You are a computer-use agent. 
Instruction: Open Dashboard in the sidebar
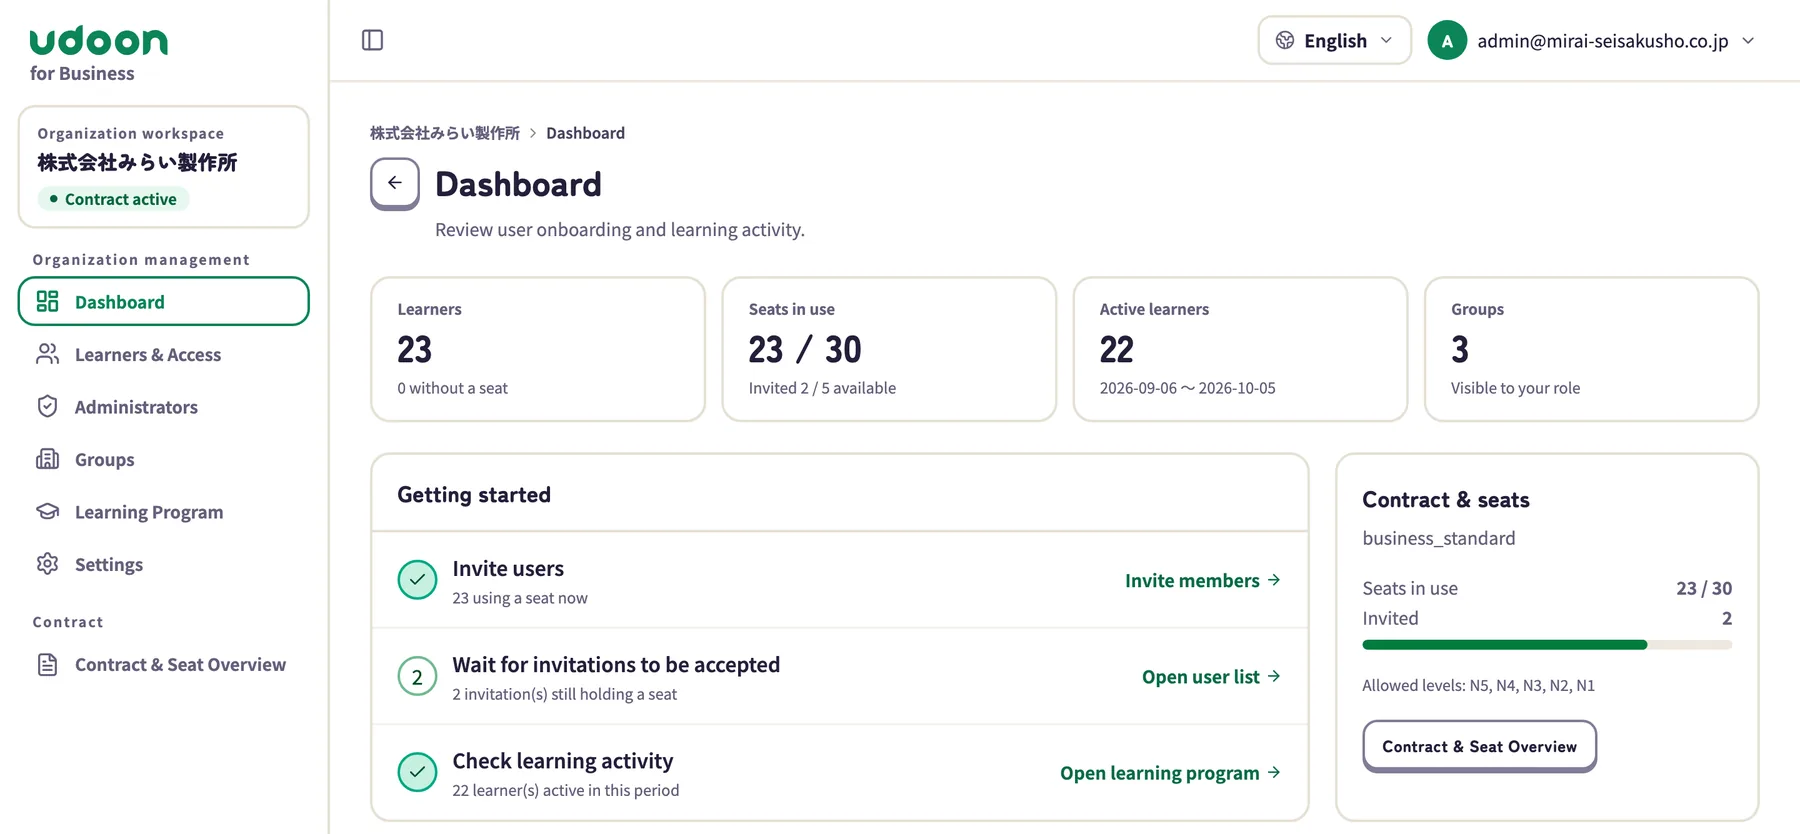pyautogui.click(x=164, y=301)
